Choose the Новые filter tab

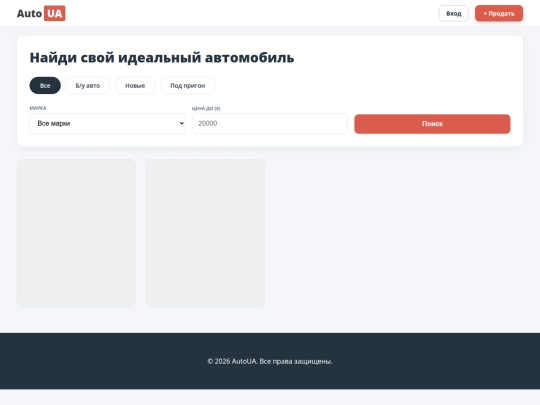(135, 85)
